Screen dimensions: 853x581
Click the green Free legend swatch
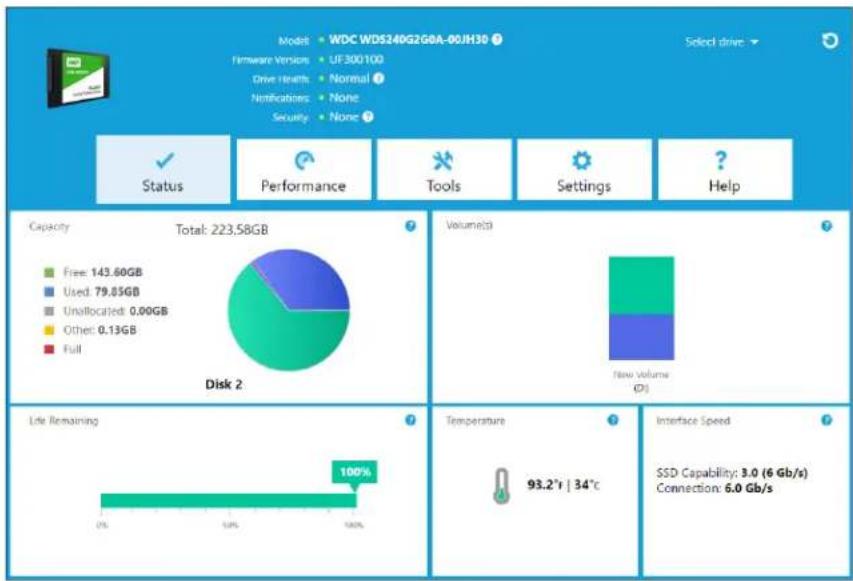coord(49,273)
